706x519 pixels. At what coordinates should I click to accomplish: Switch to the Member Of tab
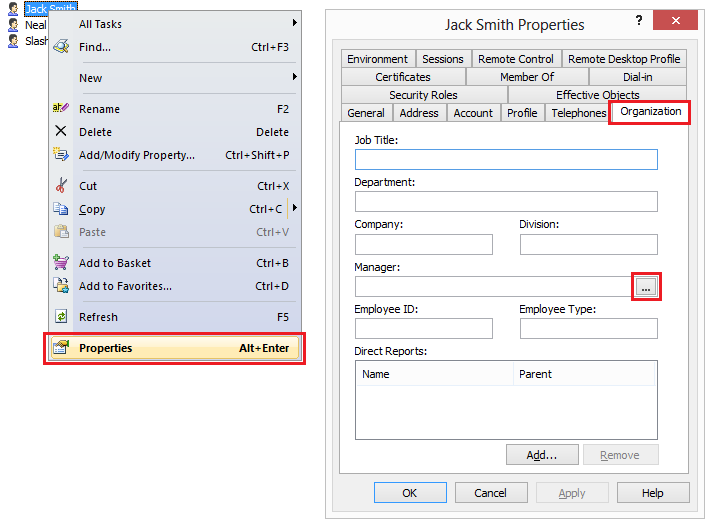point(526,77)
